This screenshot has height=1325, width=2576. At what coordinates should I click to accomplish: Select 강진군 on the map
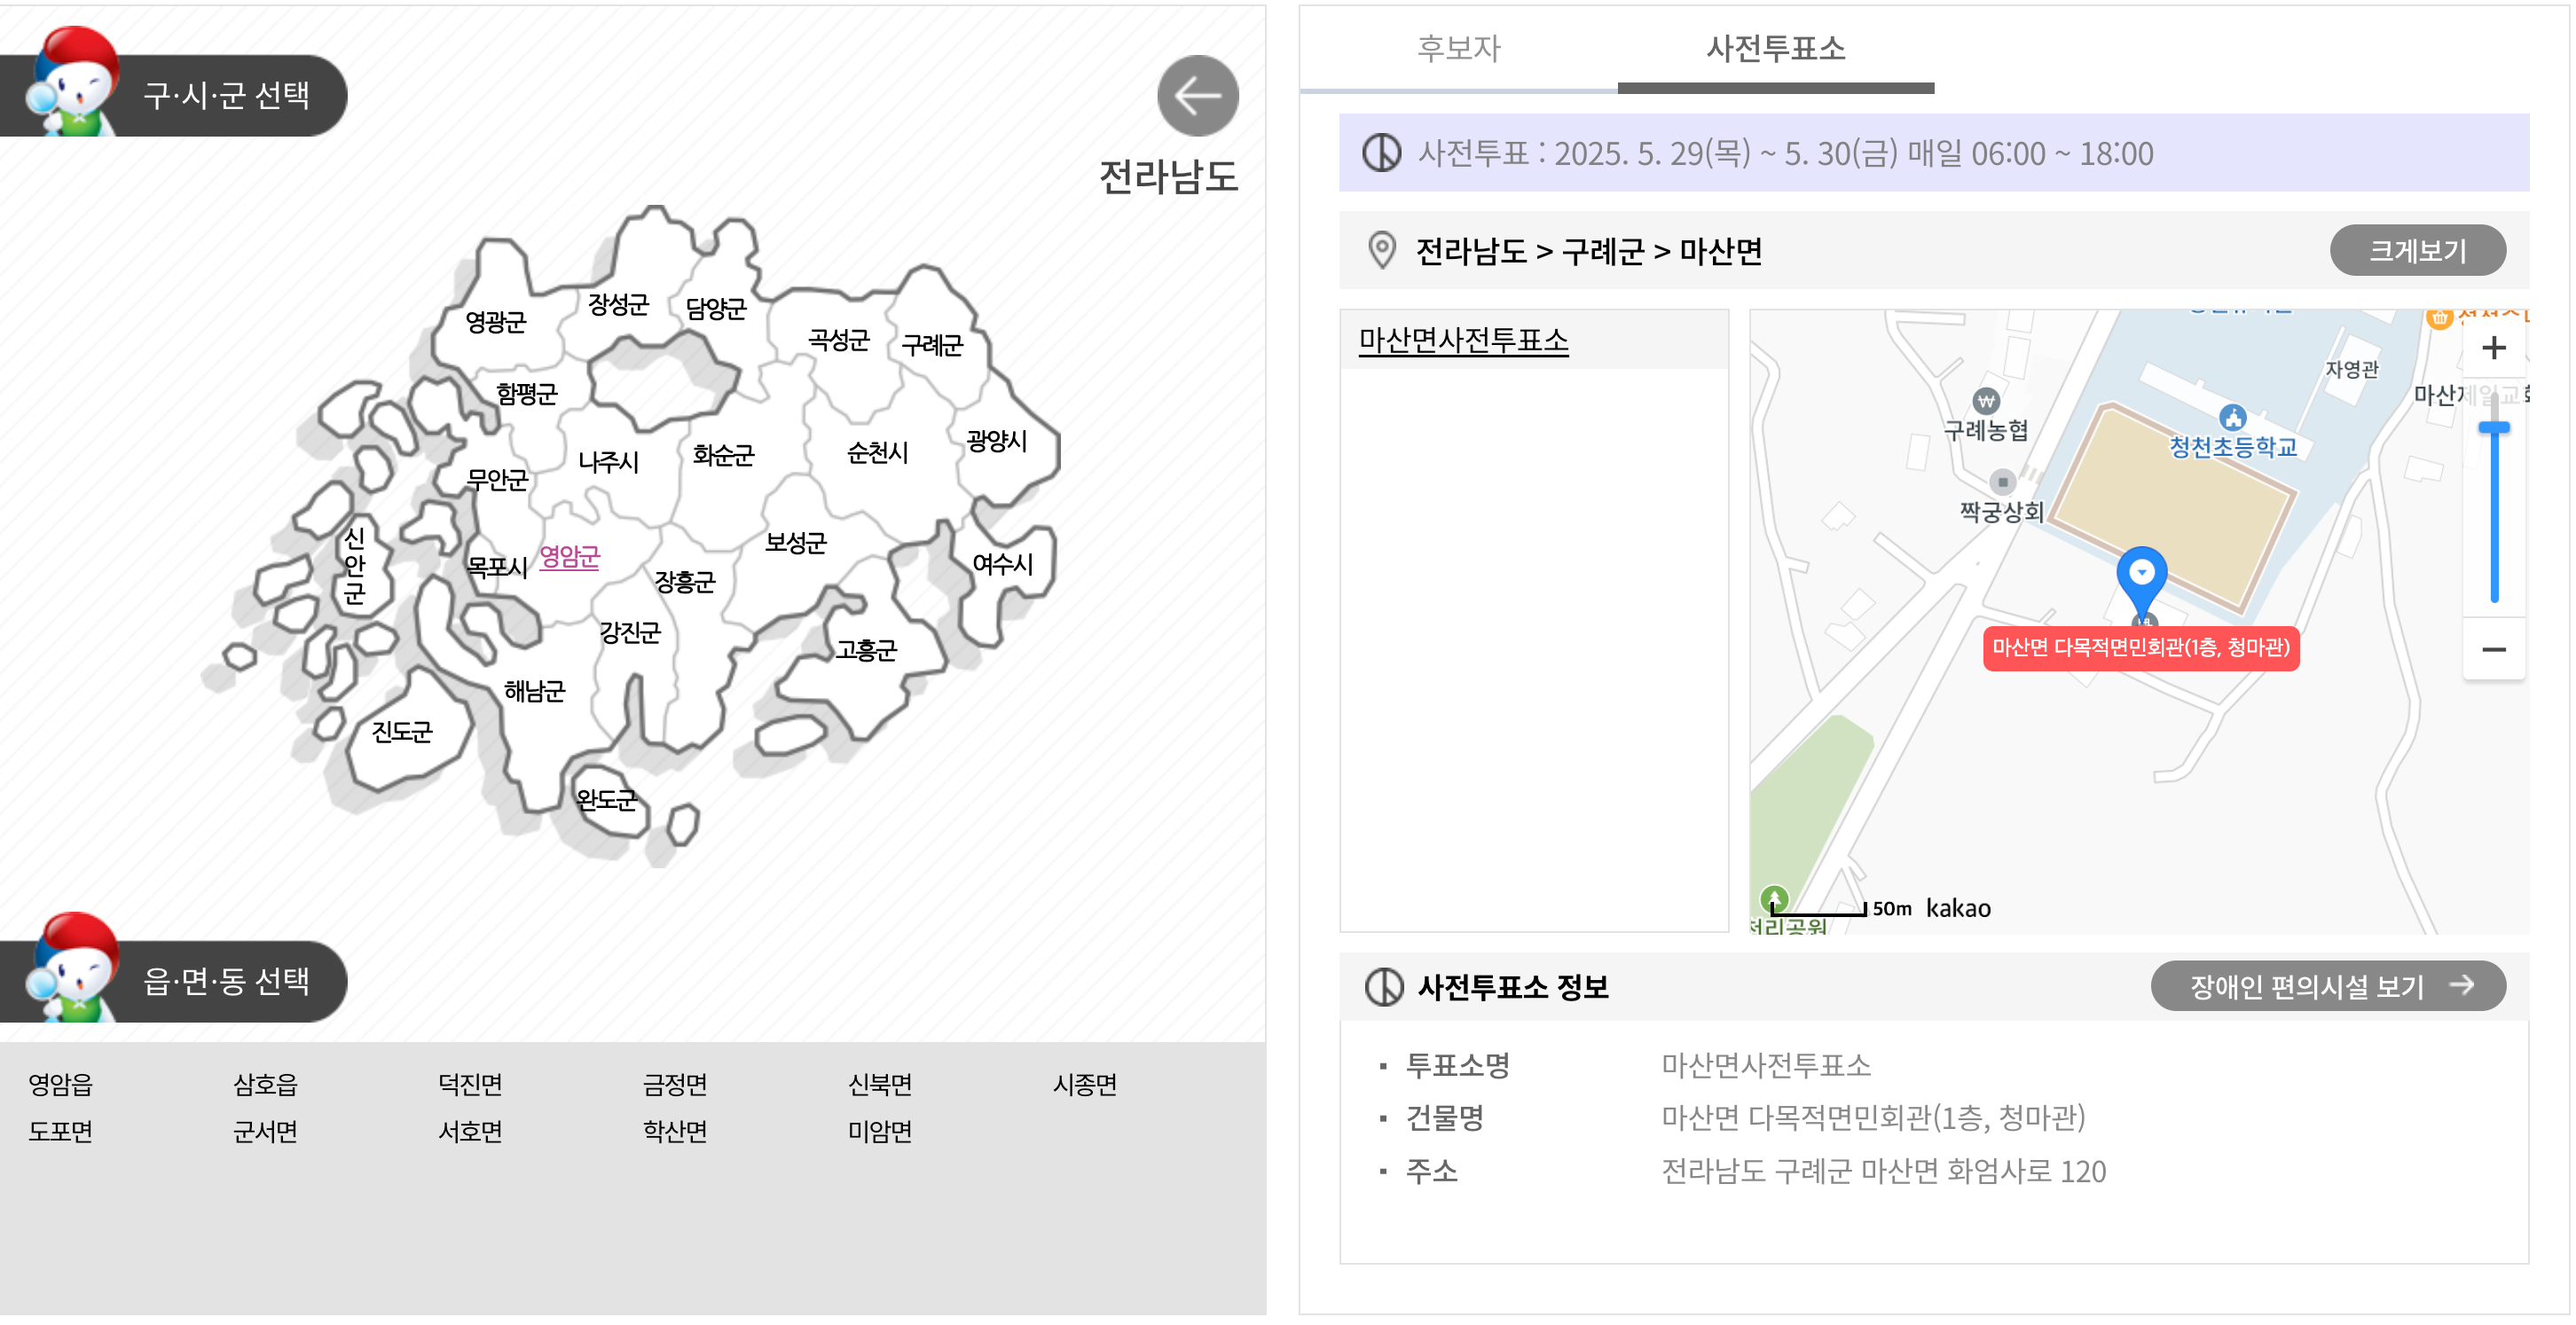point(630,632)
